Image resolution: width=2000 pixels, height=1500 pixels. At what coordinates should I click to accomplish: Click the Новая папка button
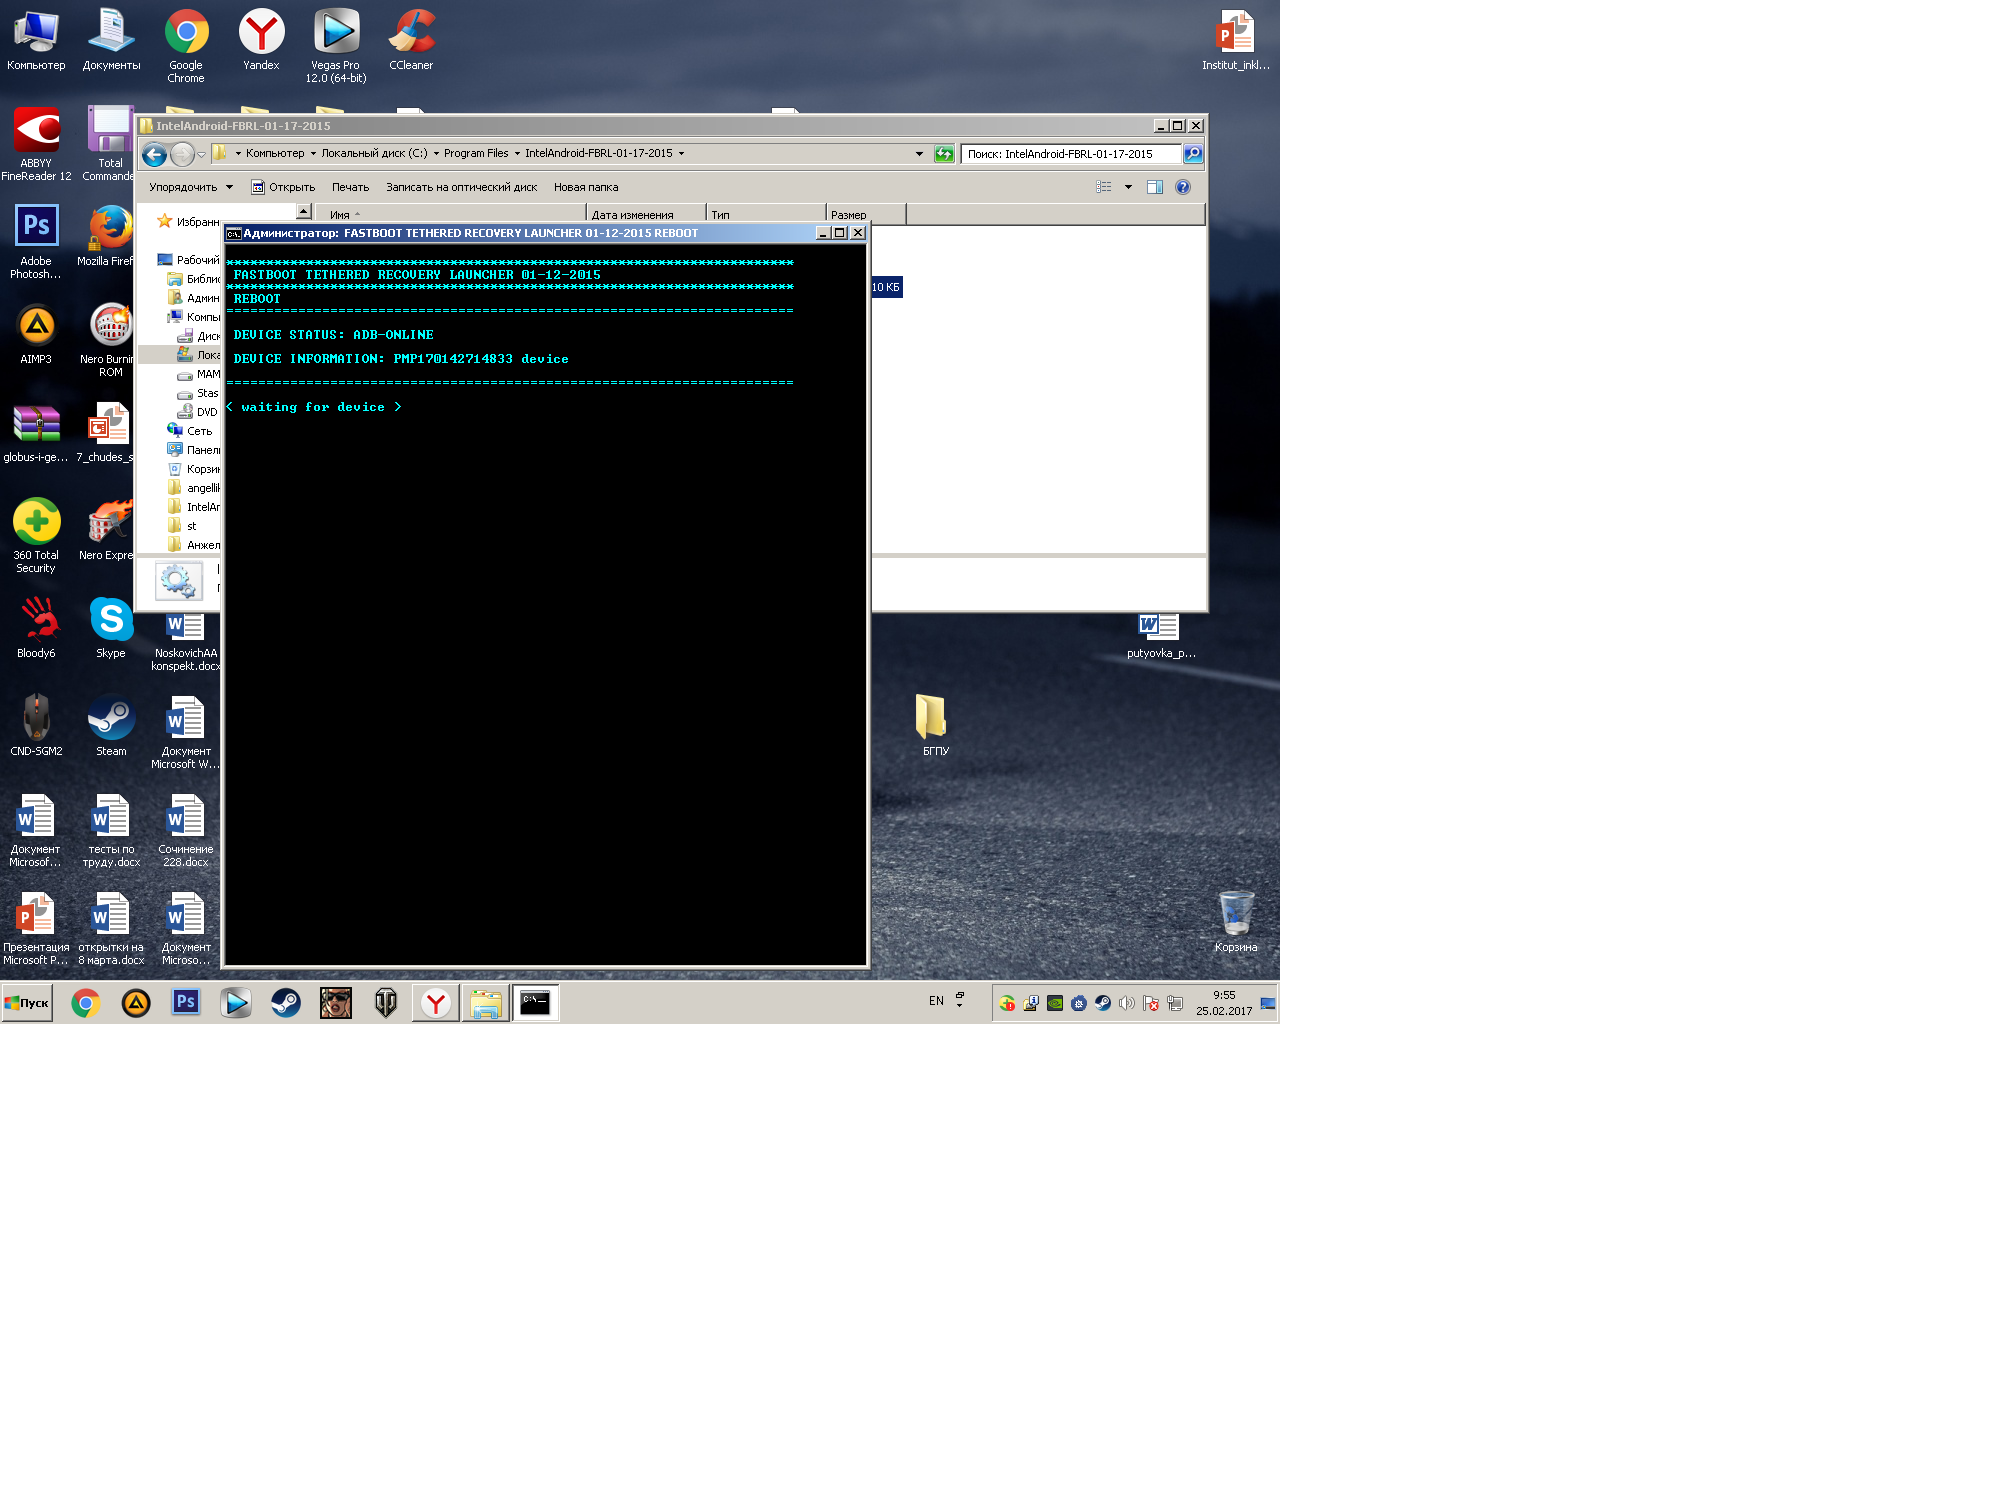[x=586, y=187]
